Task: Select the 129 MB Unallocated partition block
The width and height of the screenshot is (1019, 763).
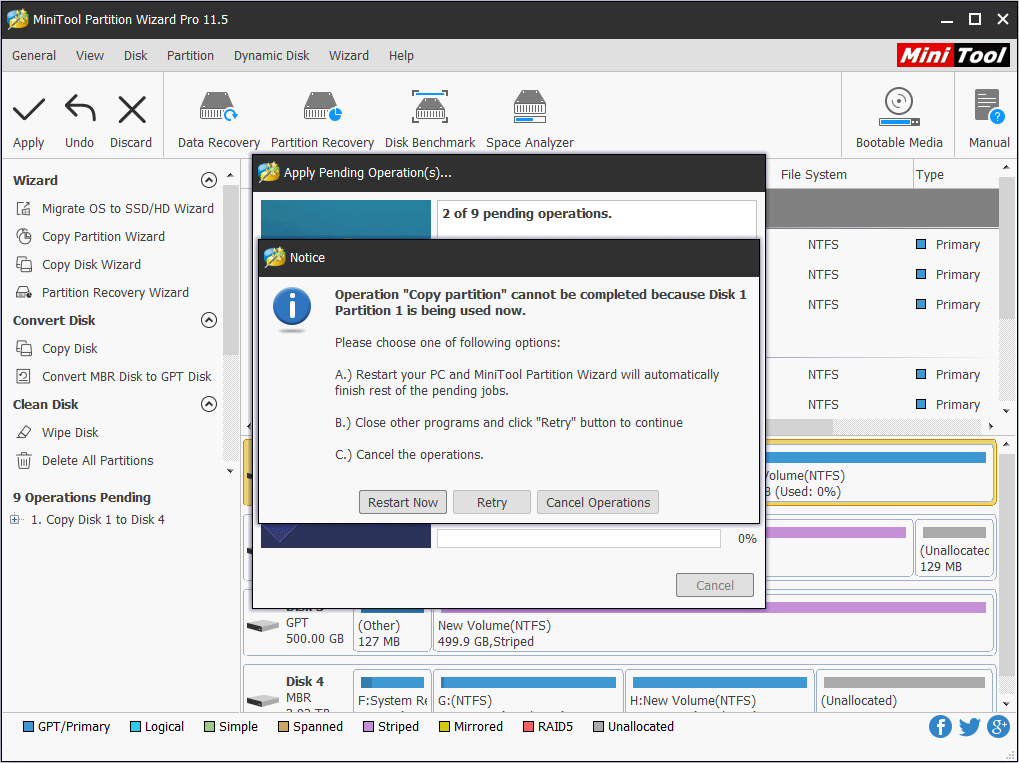Action: point(954,548)
